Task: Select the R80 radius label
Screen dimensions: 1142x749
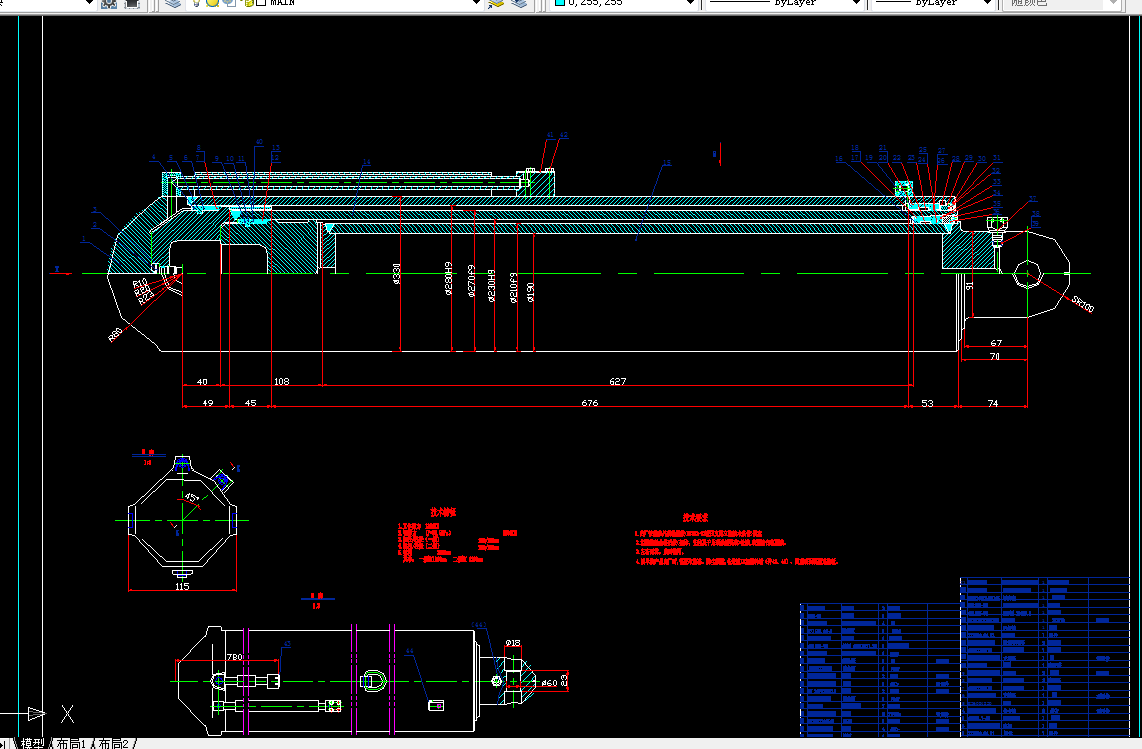Action: tap(116, 335)
